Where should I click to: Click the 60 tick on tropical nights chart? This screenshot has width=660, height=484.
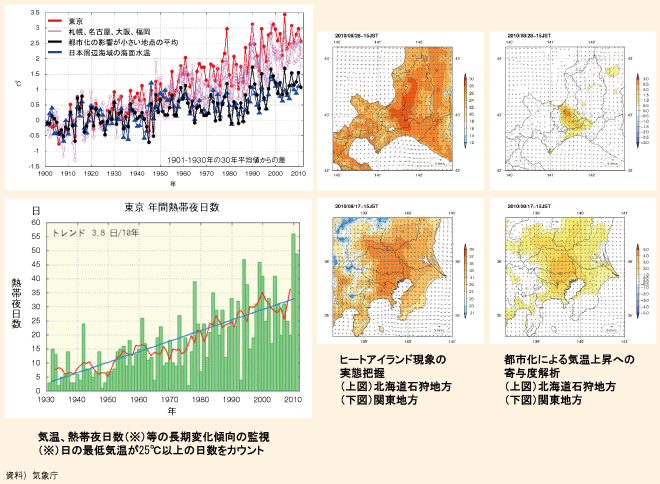37,222
